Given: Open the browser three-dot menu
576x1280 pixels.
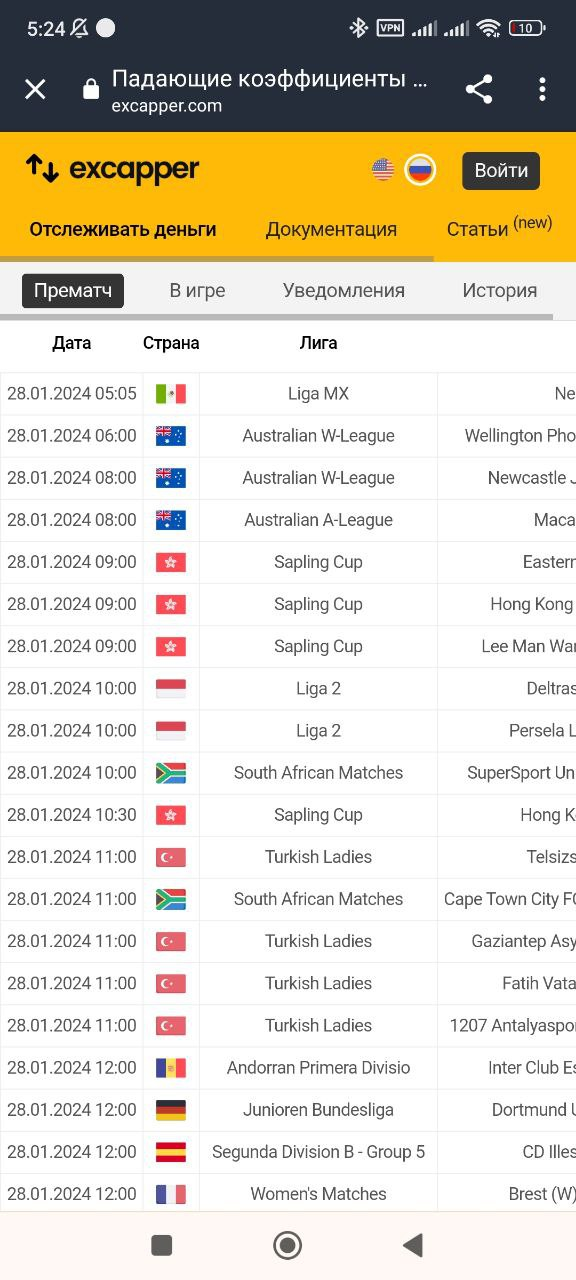Looking at the screenshot, I should pyautogui.click(x=542, y=88).
